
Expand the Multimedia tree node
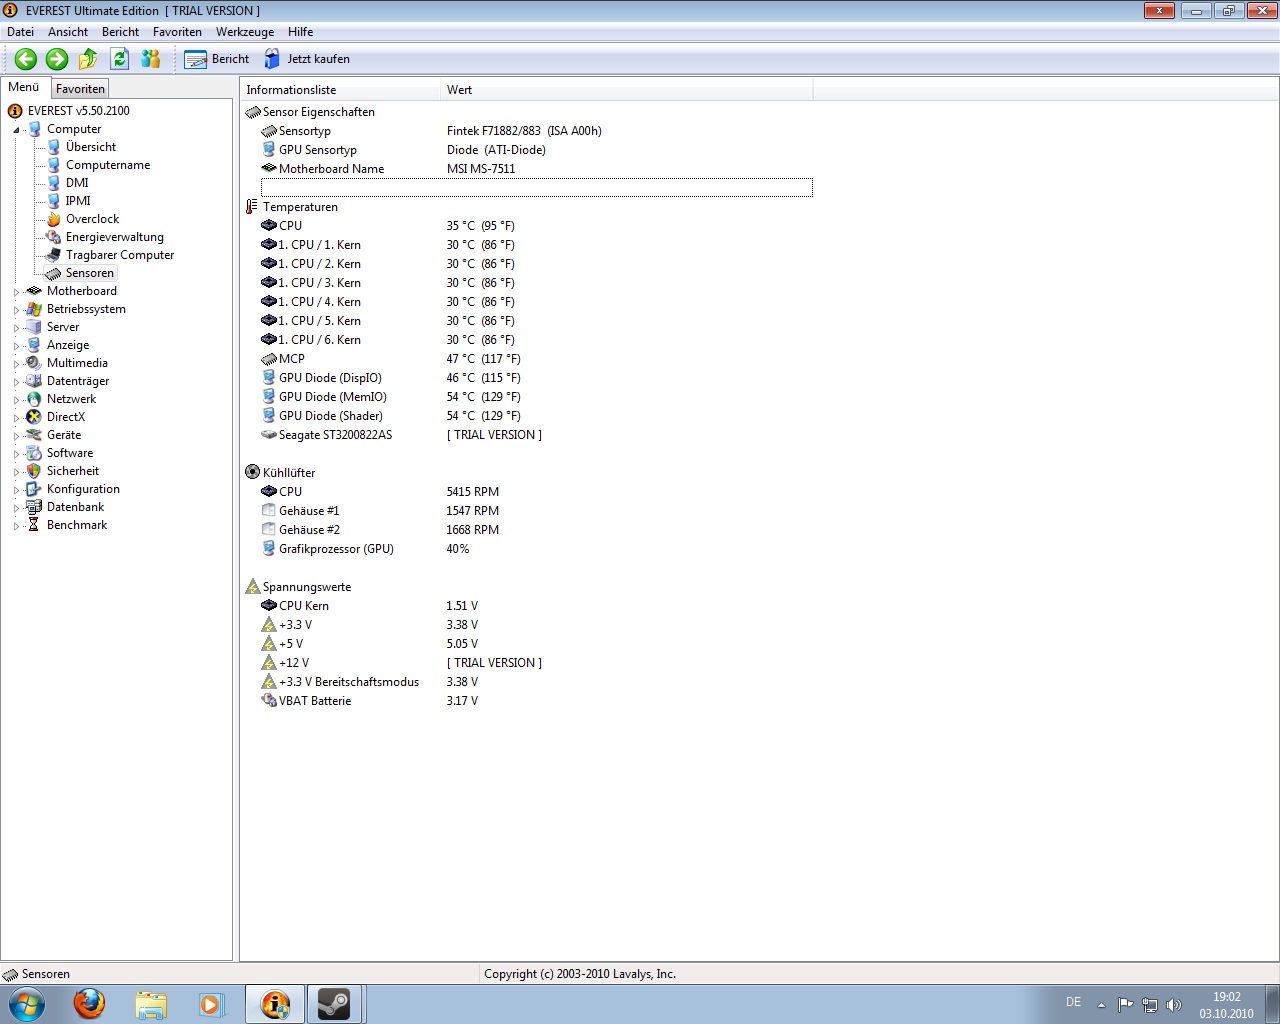tap(16, 364)
